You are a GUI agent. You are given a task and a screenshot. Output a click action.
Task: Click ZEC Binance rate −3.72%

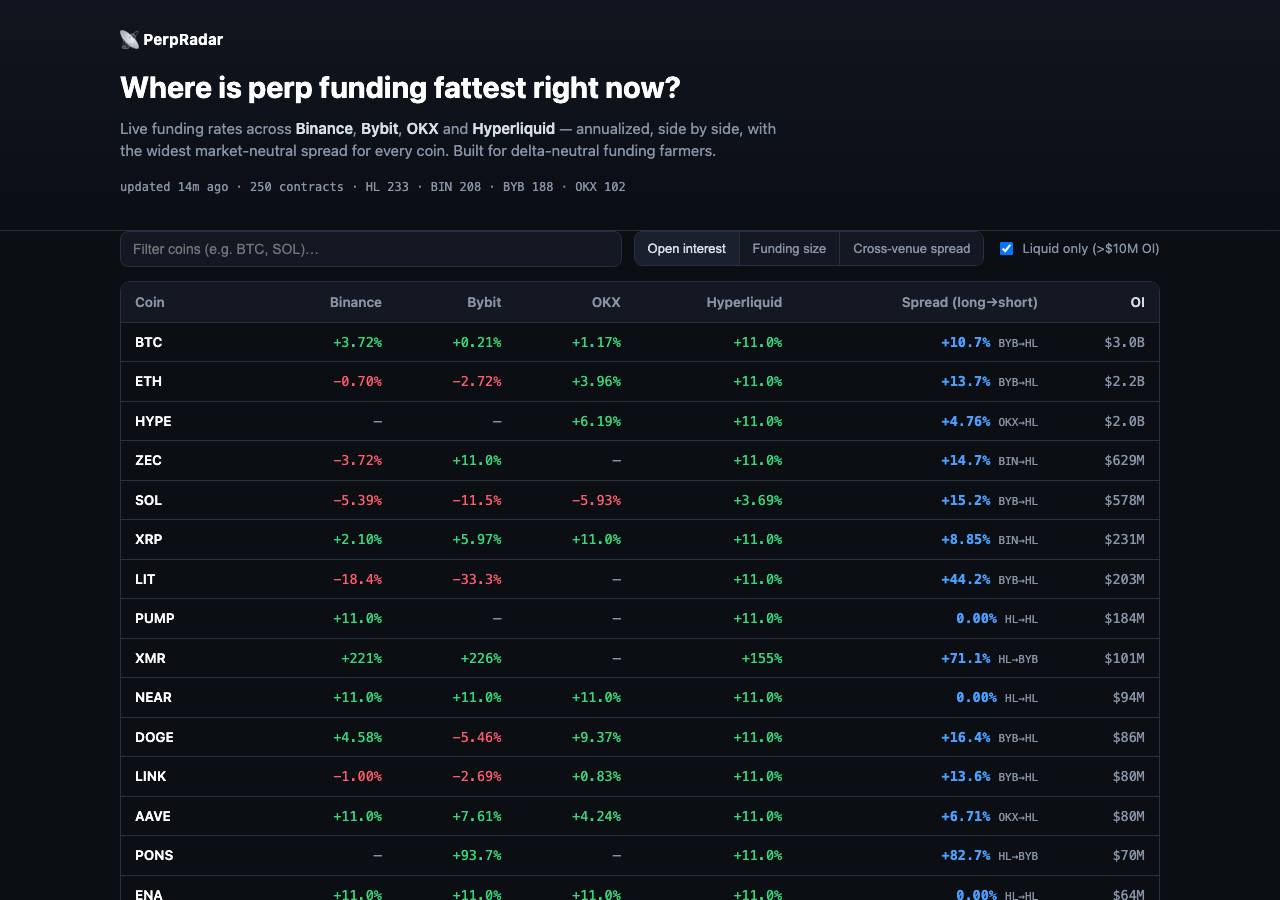[x=357, y=460]
